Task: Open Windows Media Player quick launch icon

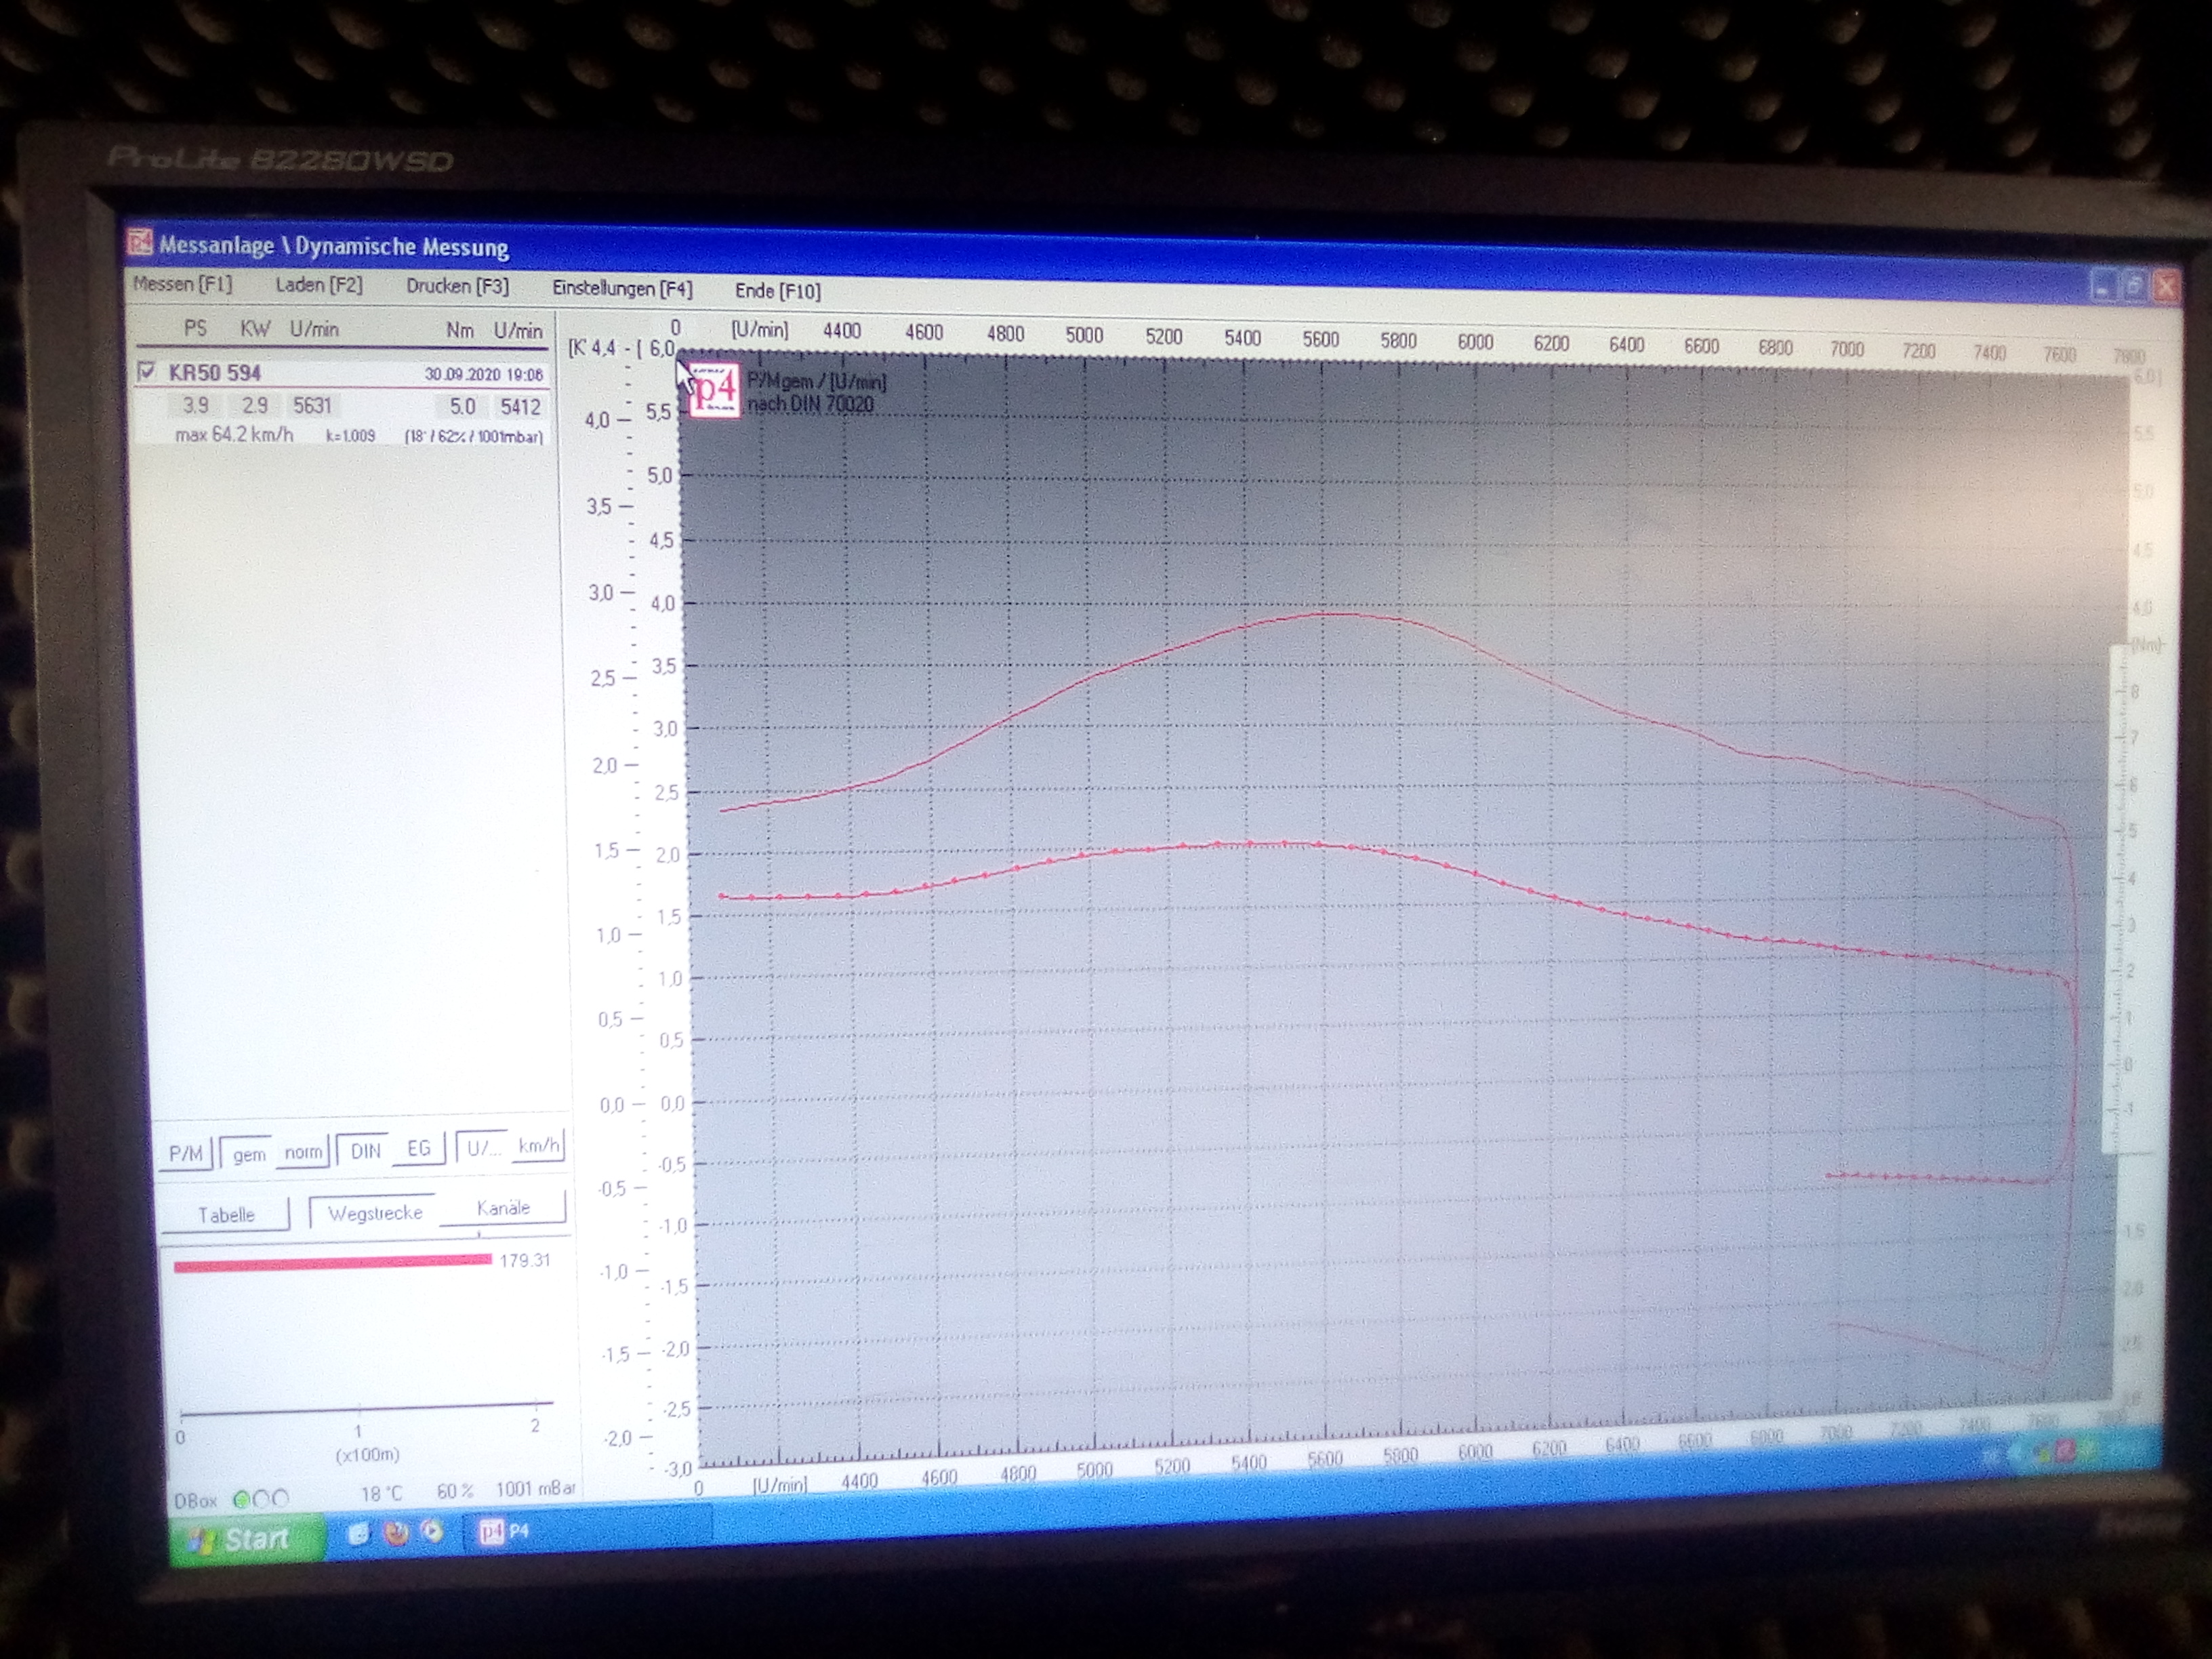Action: 432,1531
